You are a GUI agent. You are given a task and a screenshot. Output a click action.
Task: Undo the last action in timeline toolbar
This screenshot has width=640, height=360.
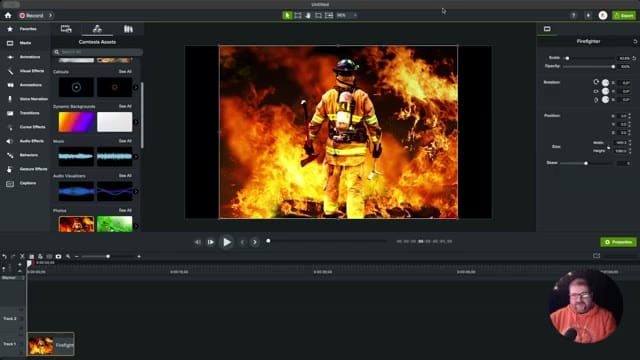pos(4,256)
